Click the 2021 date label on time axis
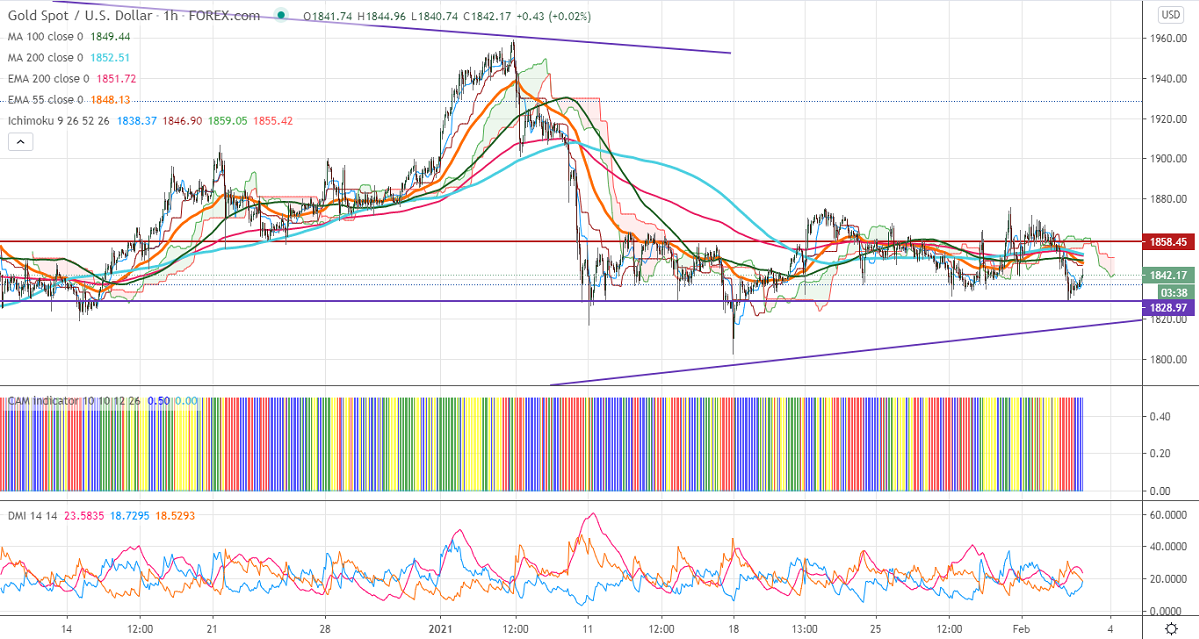 coord(440,630)
